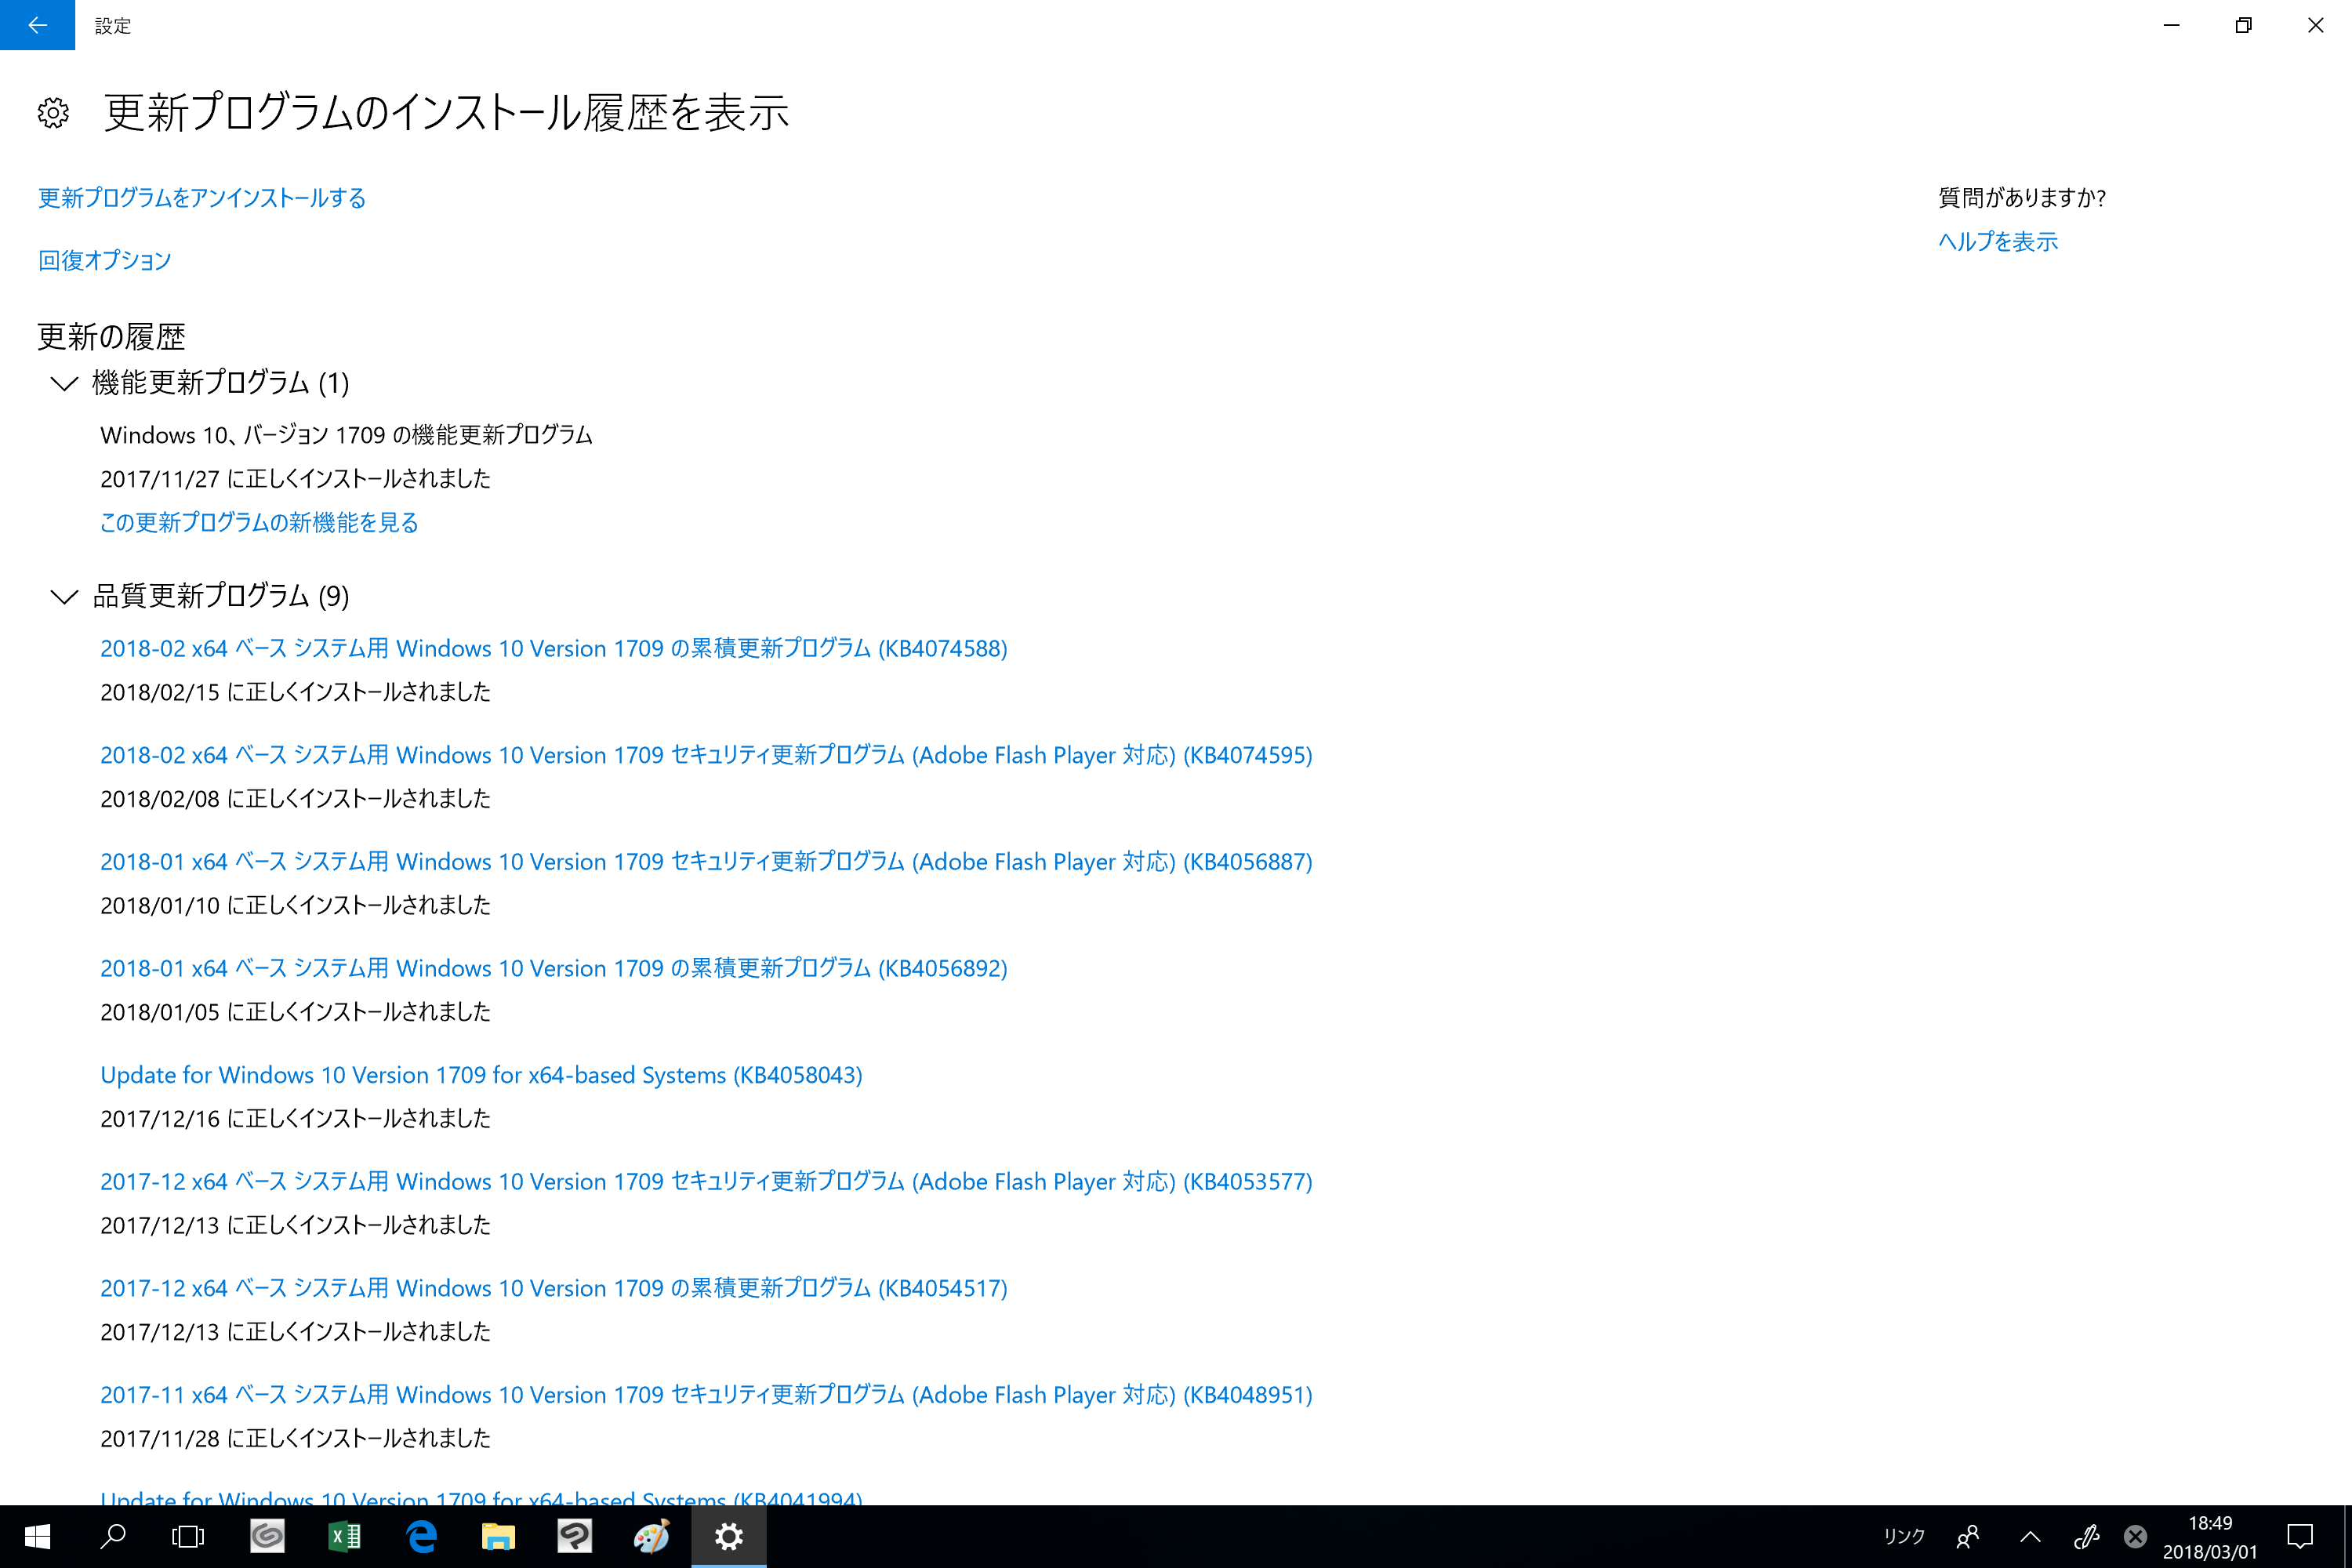Open the KB4054517 cumulative update link
Image resolution: width=2352 pixels, height=1568 pixels.
coord(554,1288)
